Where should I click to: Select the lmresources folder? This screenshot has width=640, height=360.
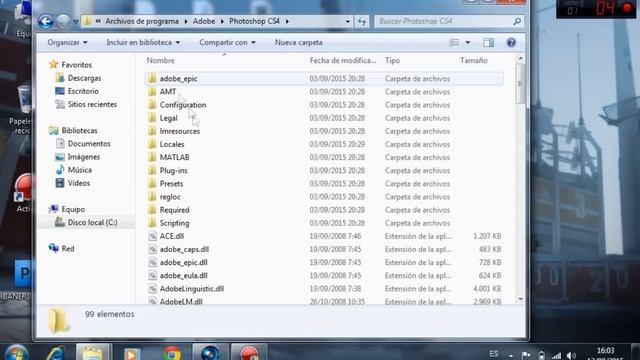click(x=180, y=131)
